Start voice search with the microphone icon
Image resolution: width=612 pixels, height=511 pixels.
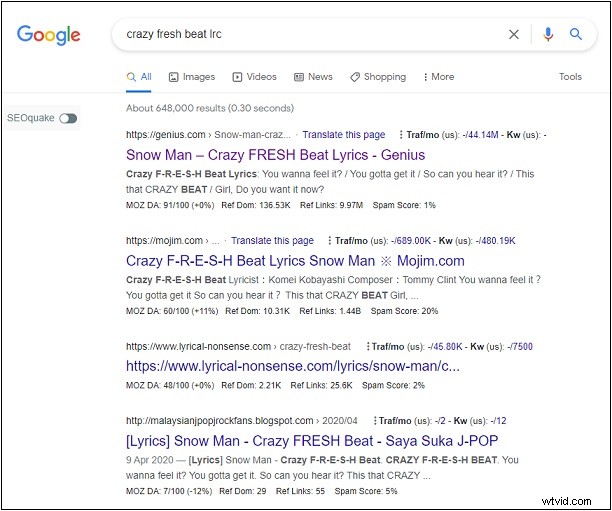(547, 34)
